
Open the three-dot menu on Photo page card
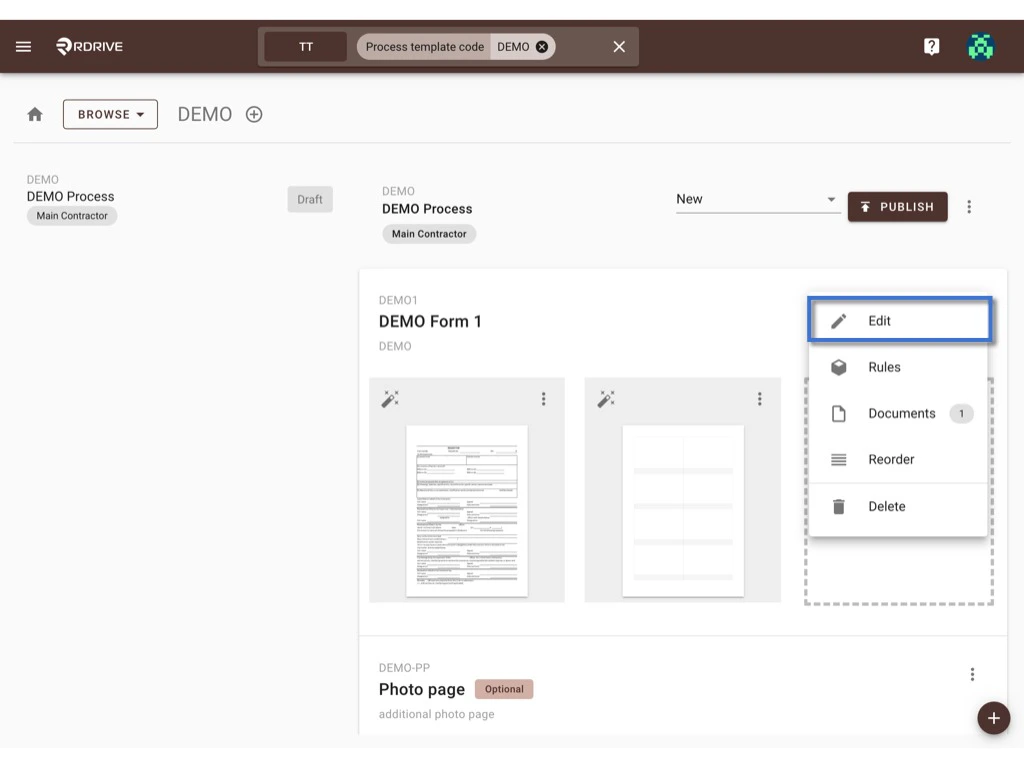(x=971, y=674)
